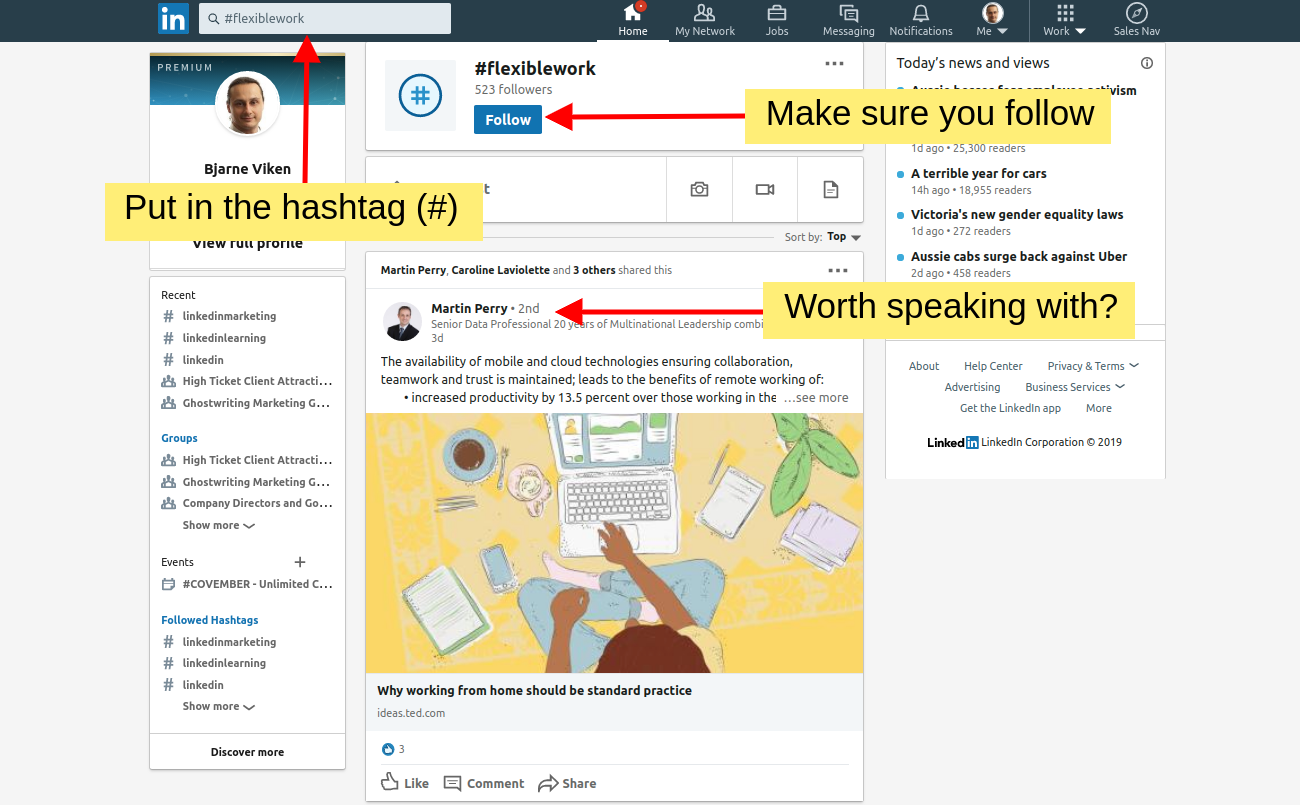Open the Help Center link
Image resolution: width=1300 pixels, height=805 pixels.
(x=993, y=366)
